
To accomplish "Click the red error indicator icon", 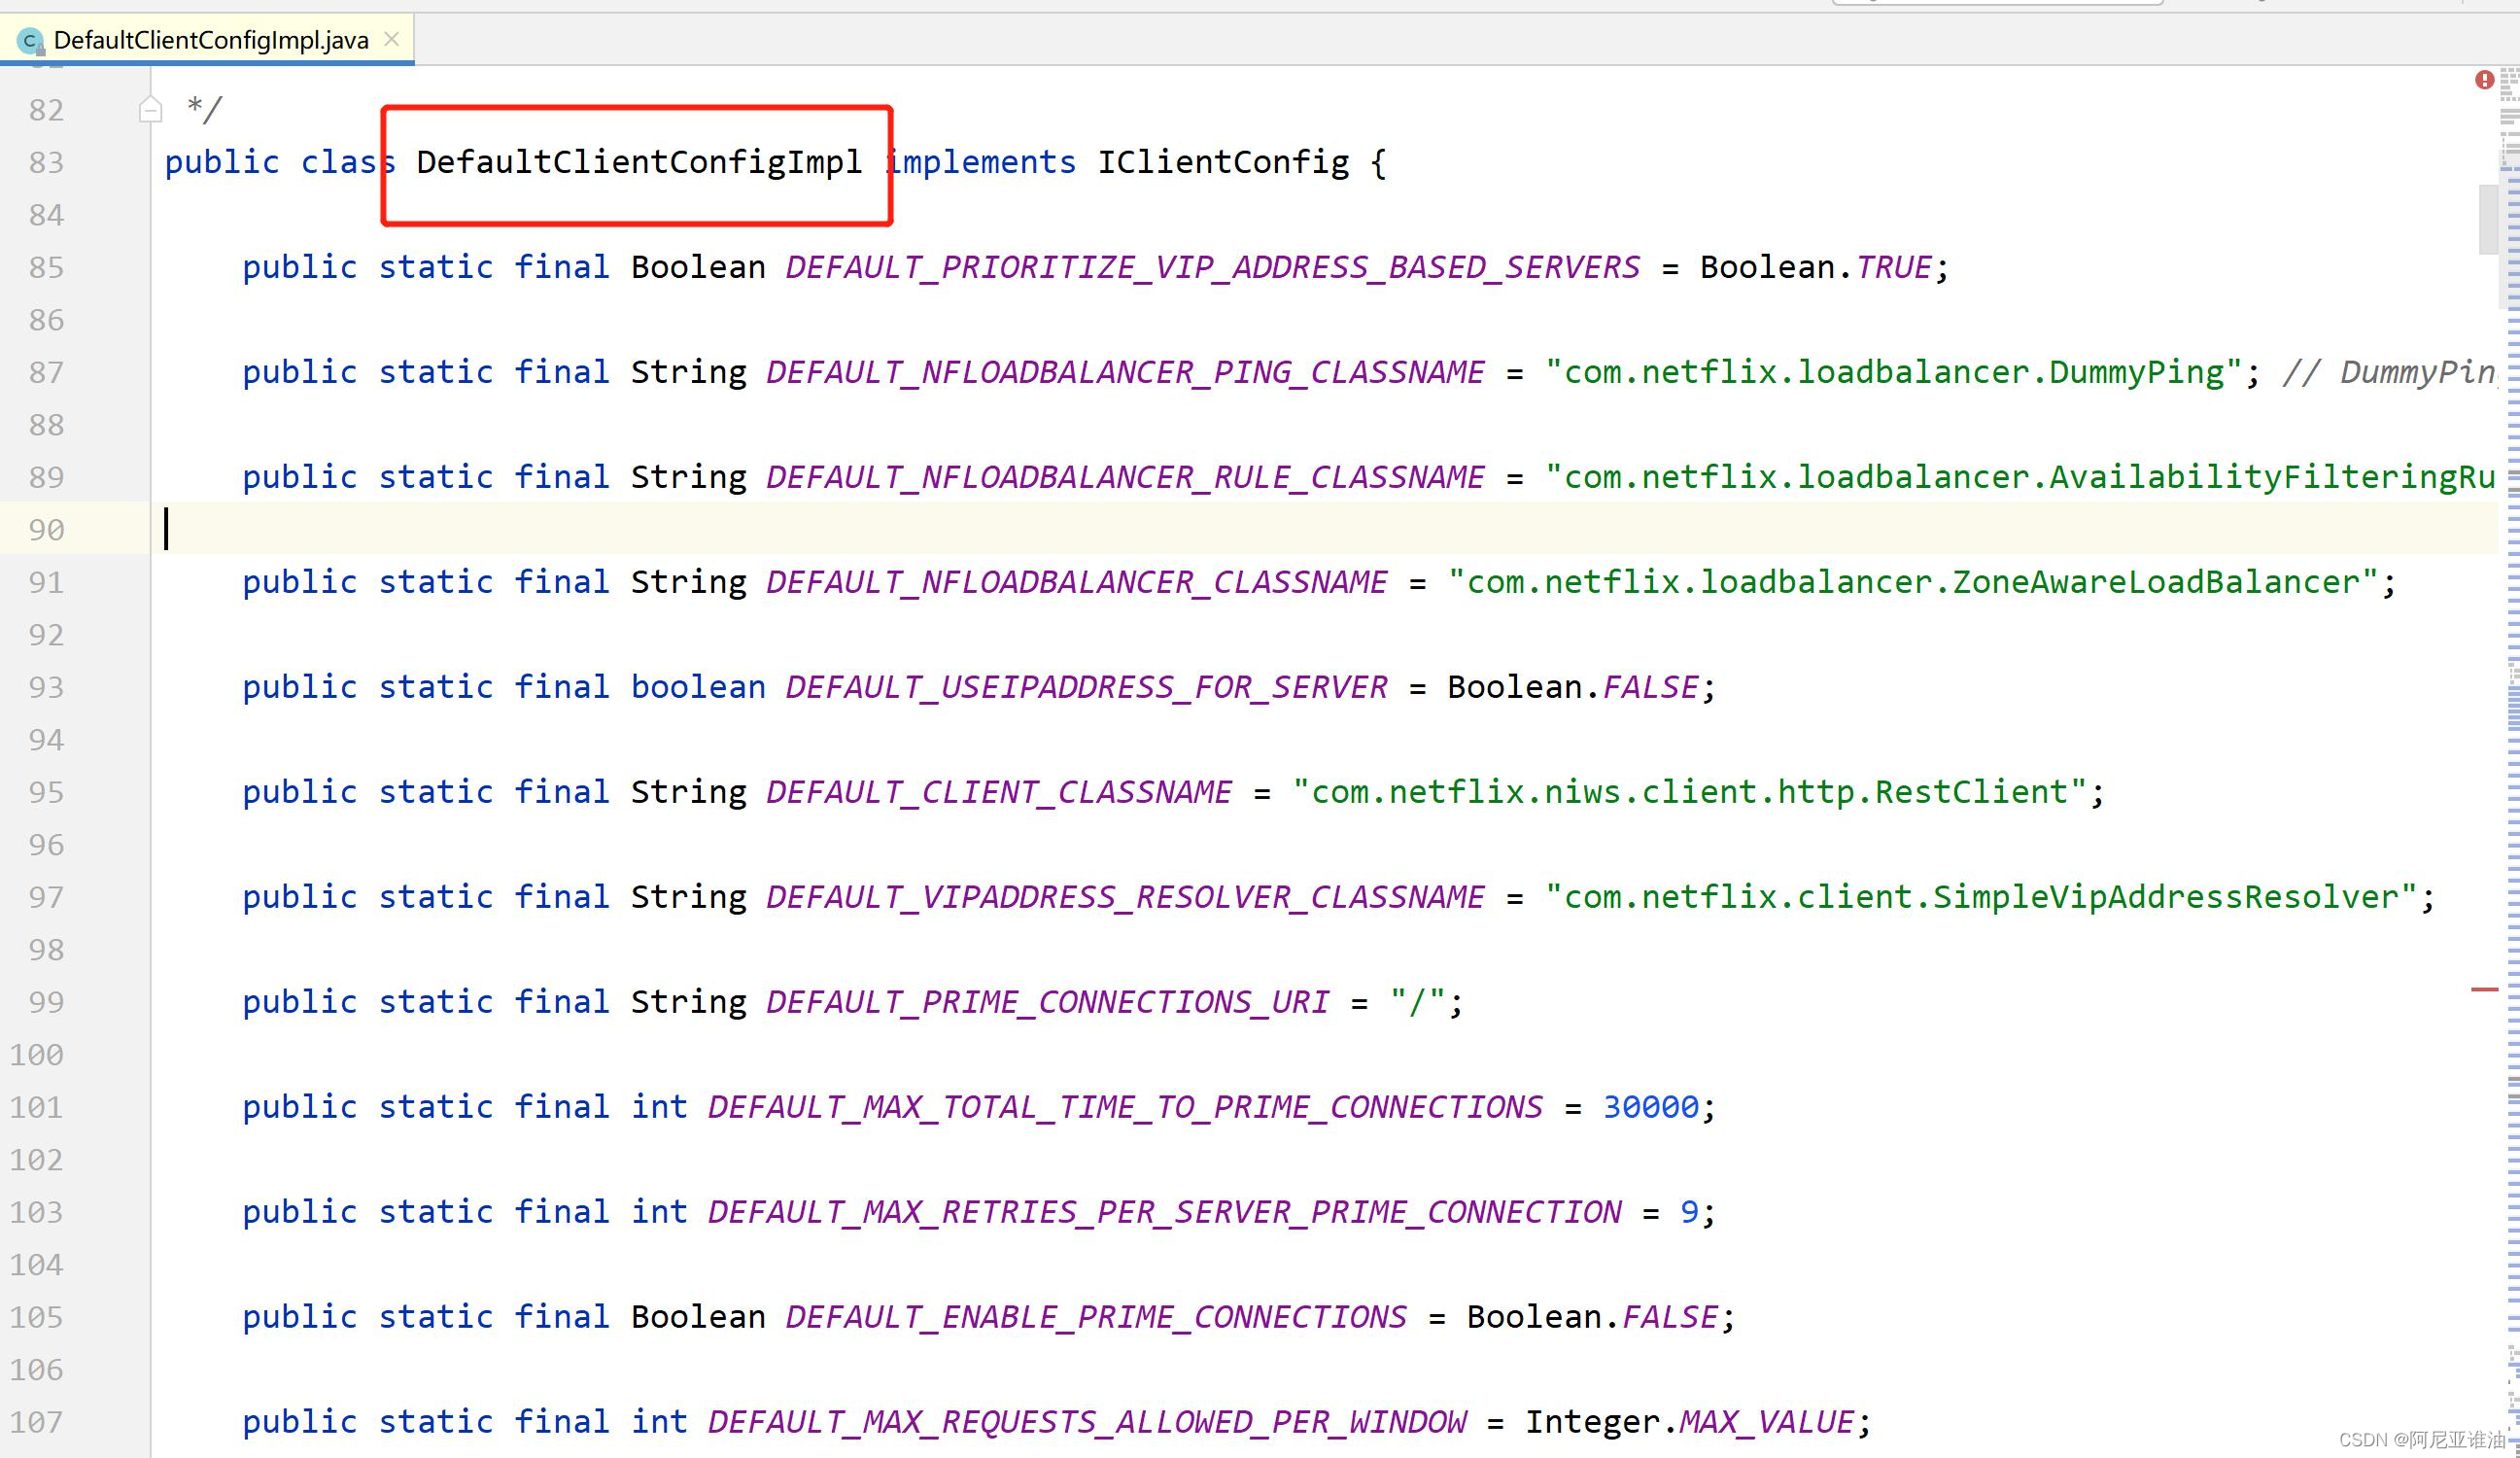I will click(2484, 80).
